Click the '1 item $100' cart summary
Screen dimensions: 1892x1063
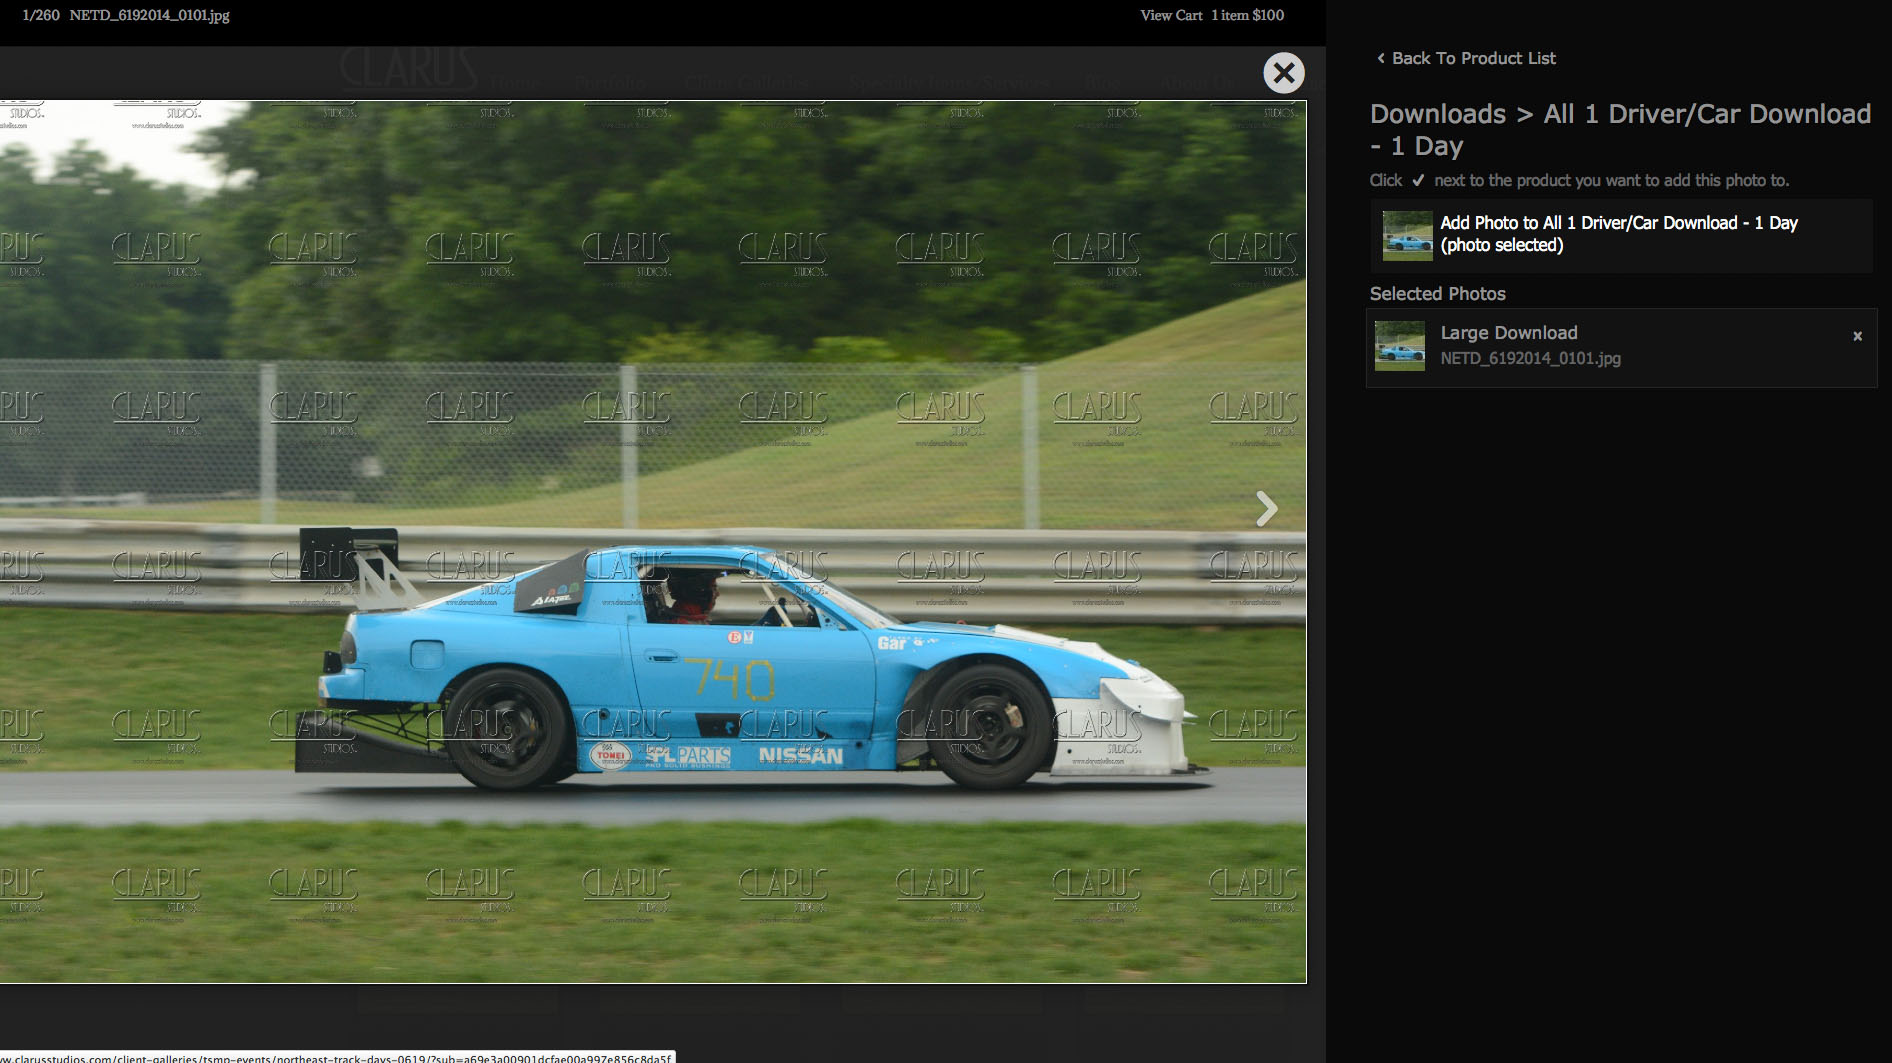tap(1248, 15)
